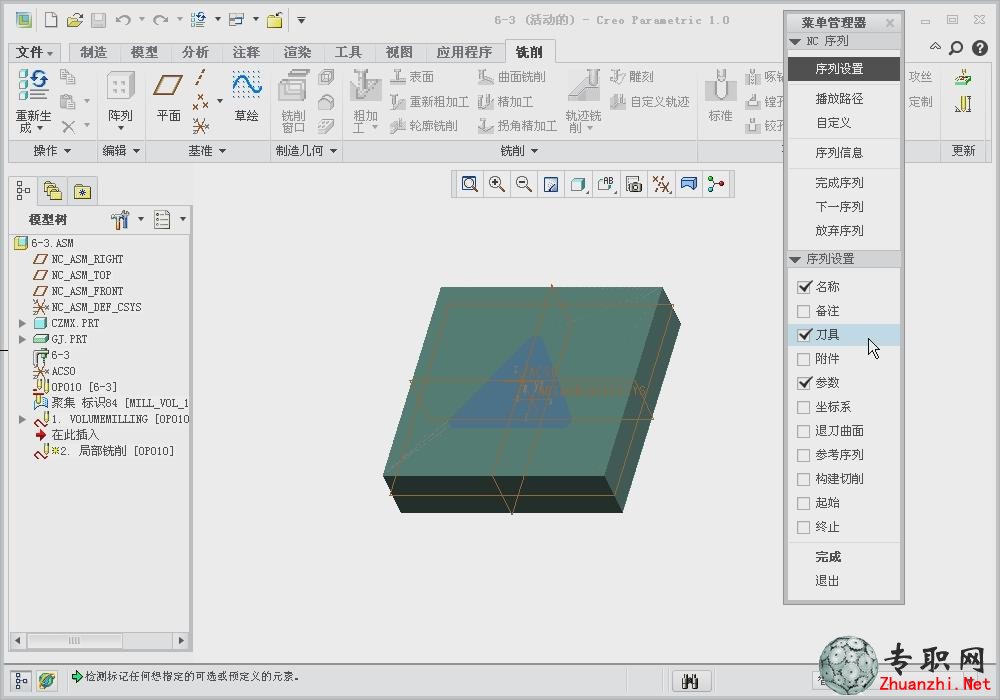The height and width of the screenshot is (700, 1000).
Task: Check the 起始 (Start) checkbox
Action: pos(804,503)
